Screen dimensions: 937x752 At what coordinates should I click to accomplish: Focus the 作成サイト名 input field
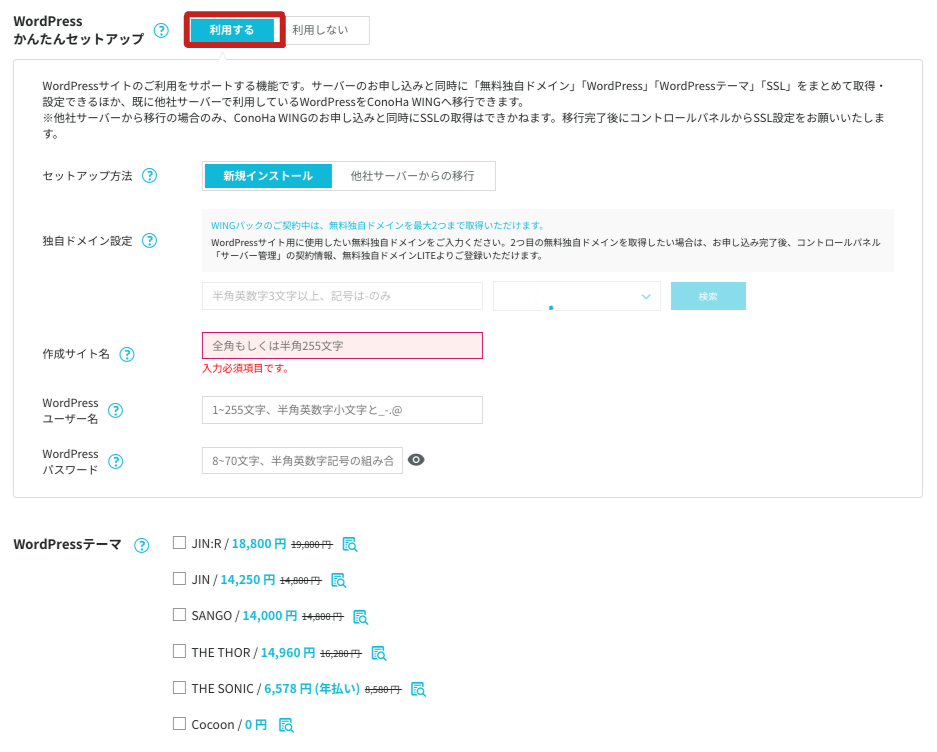coord(342,346)
